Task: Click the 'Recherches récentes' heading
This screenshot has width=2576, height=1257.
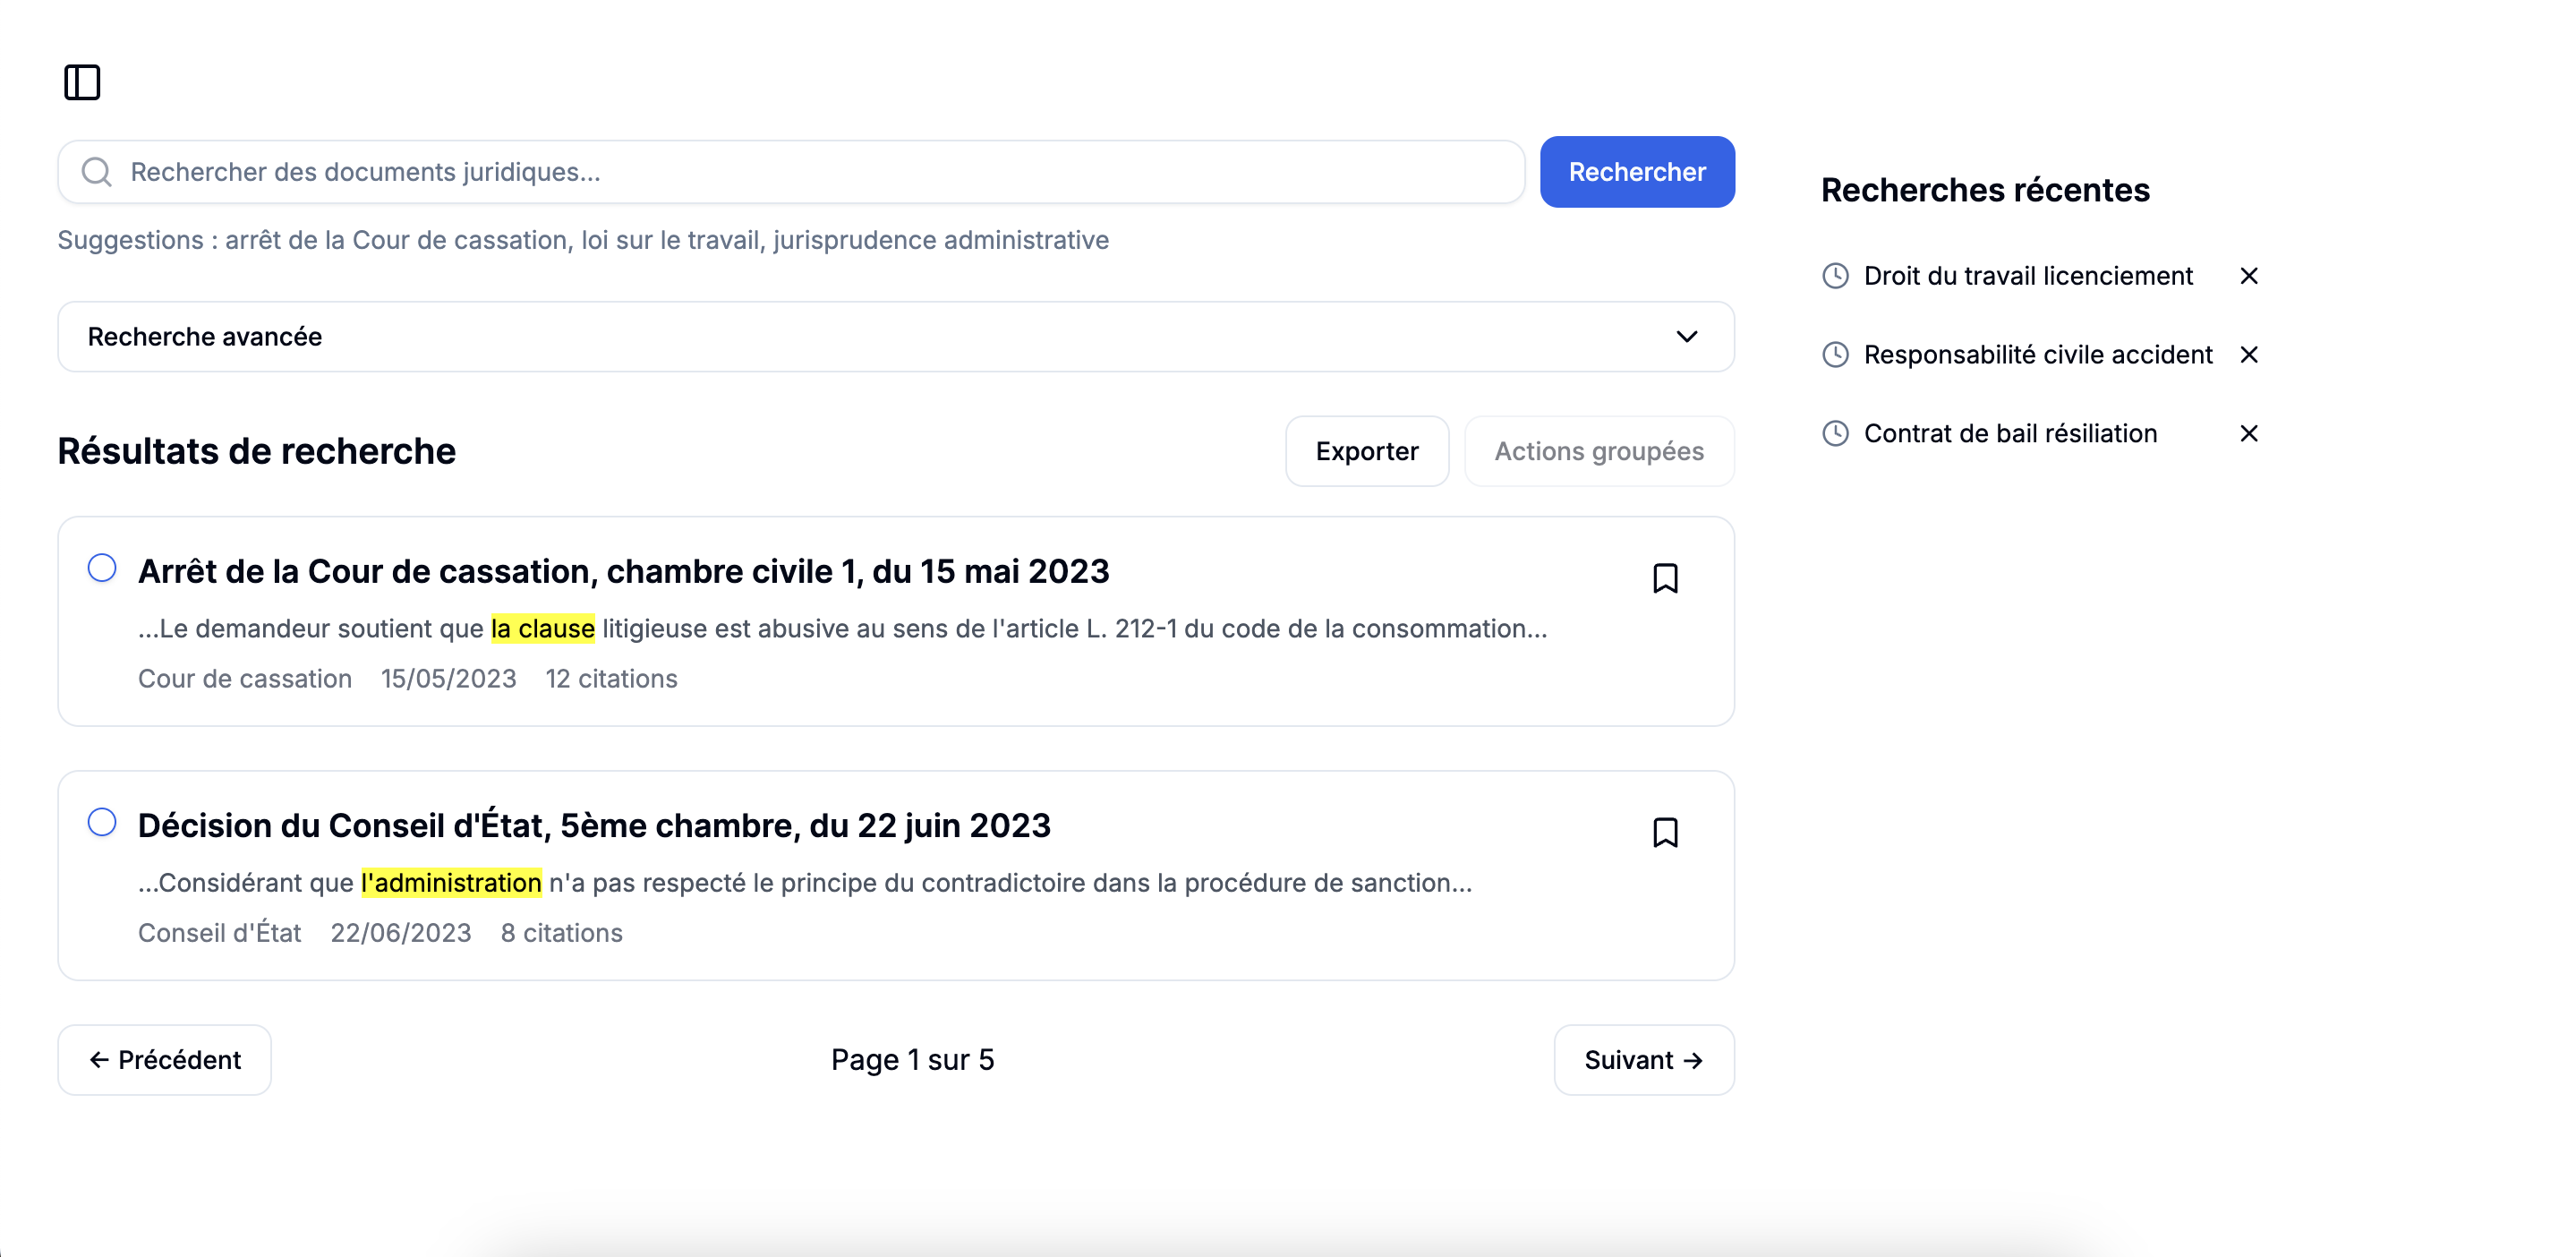Action: pyautogui.click(x=1985, y=190)
